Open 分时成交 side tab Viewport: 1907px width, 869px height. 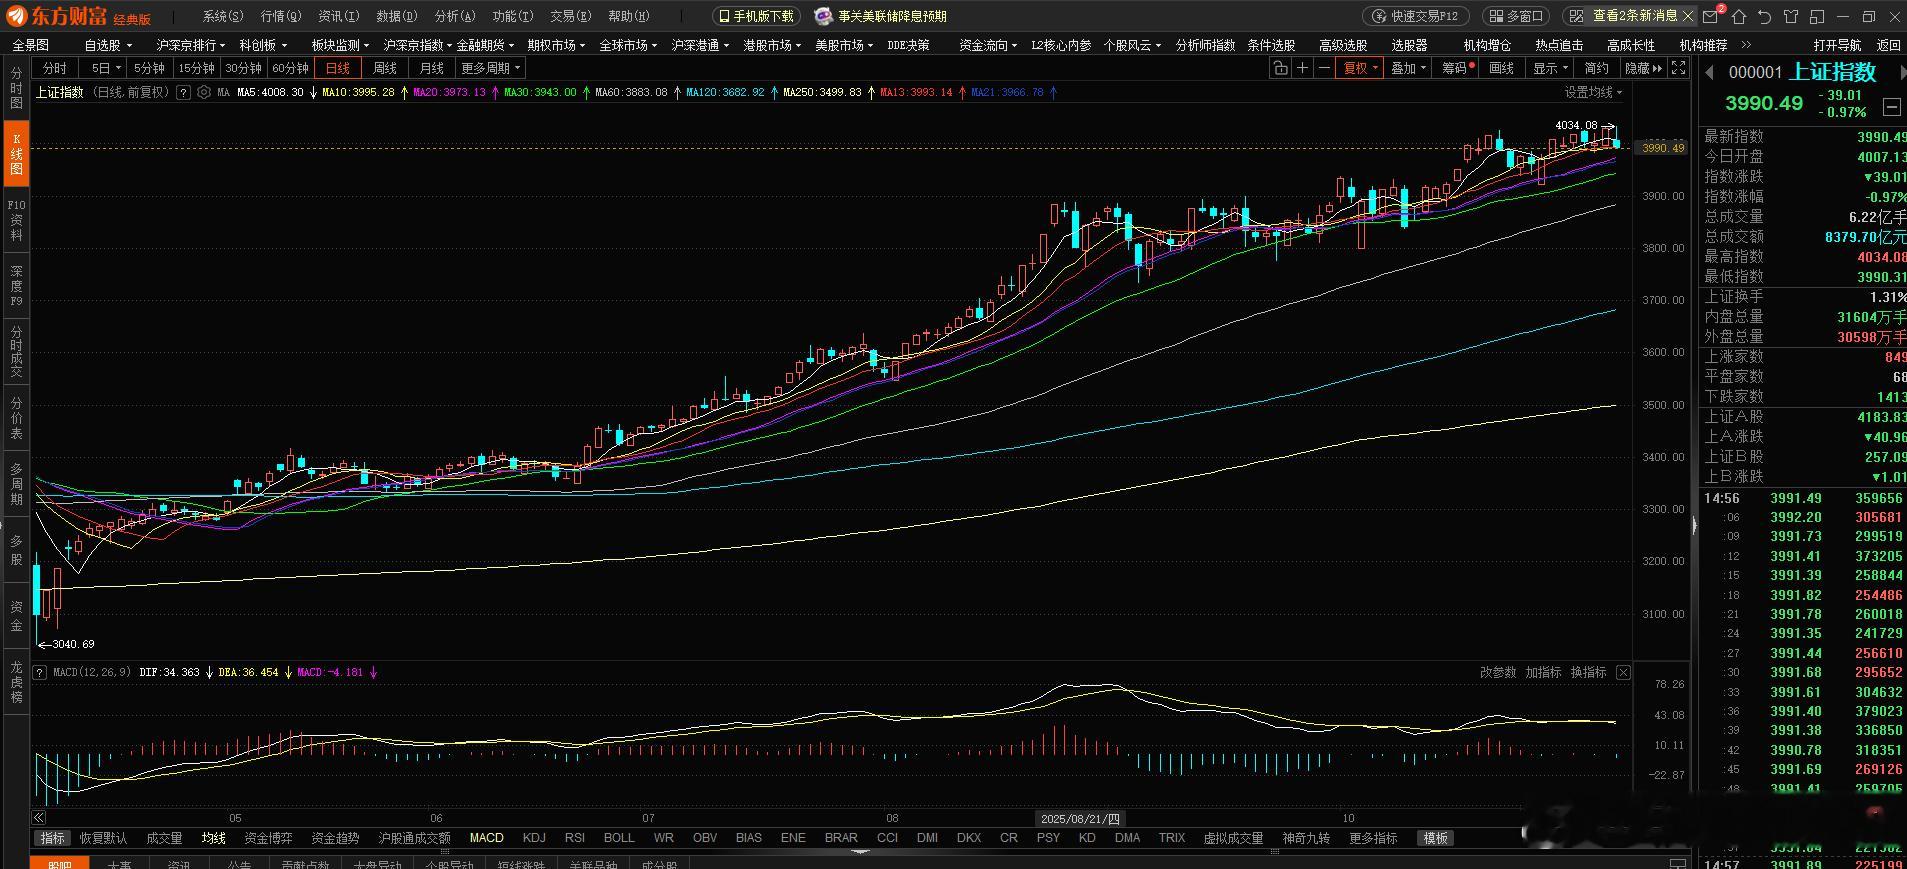16,351
